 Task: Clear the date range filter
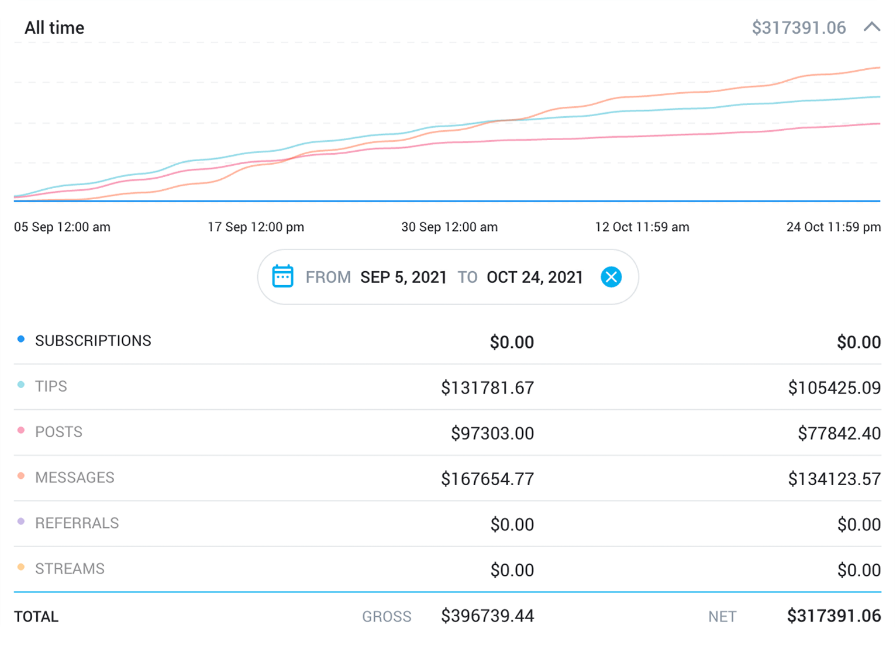611,277
